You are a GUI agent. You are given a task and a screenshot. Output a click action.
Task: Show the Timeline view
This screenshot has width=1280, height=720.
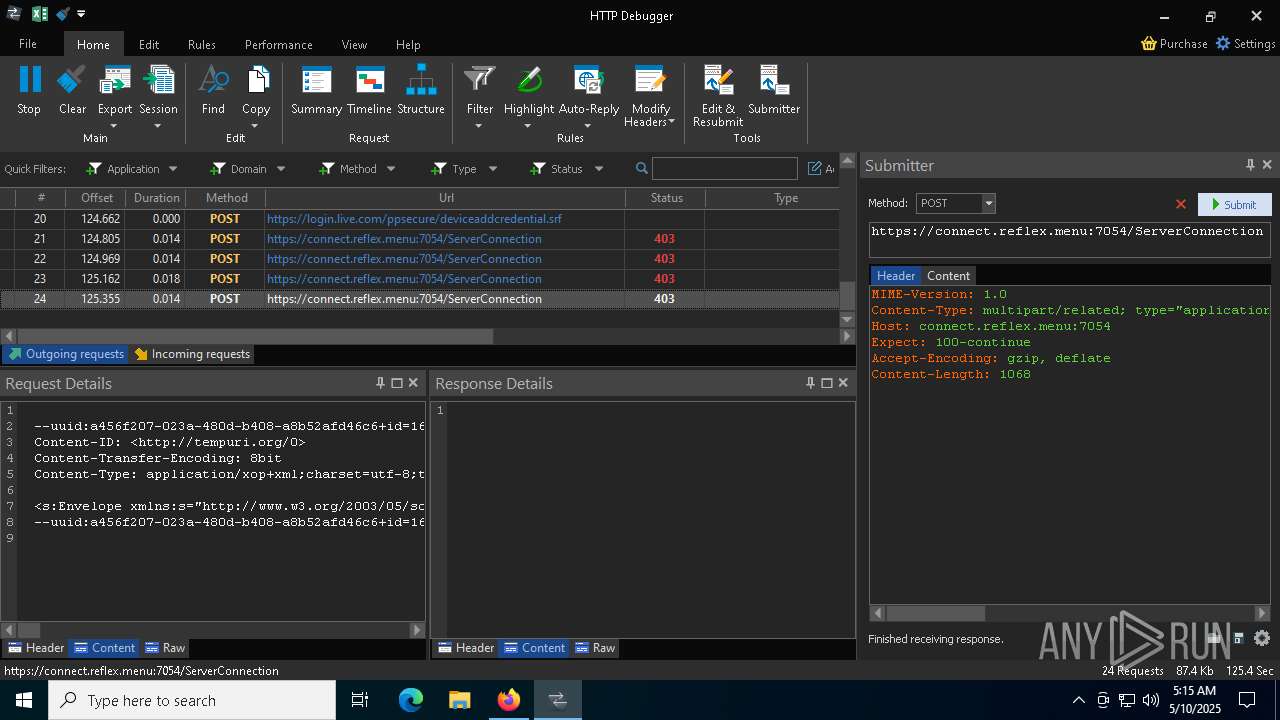click(369, 90)
